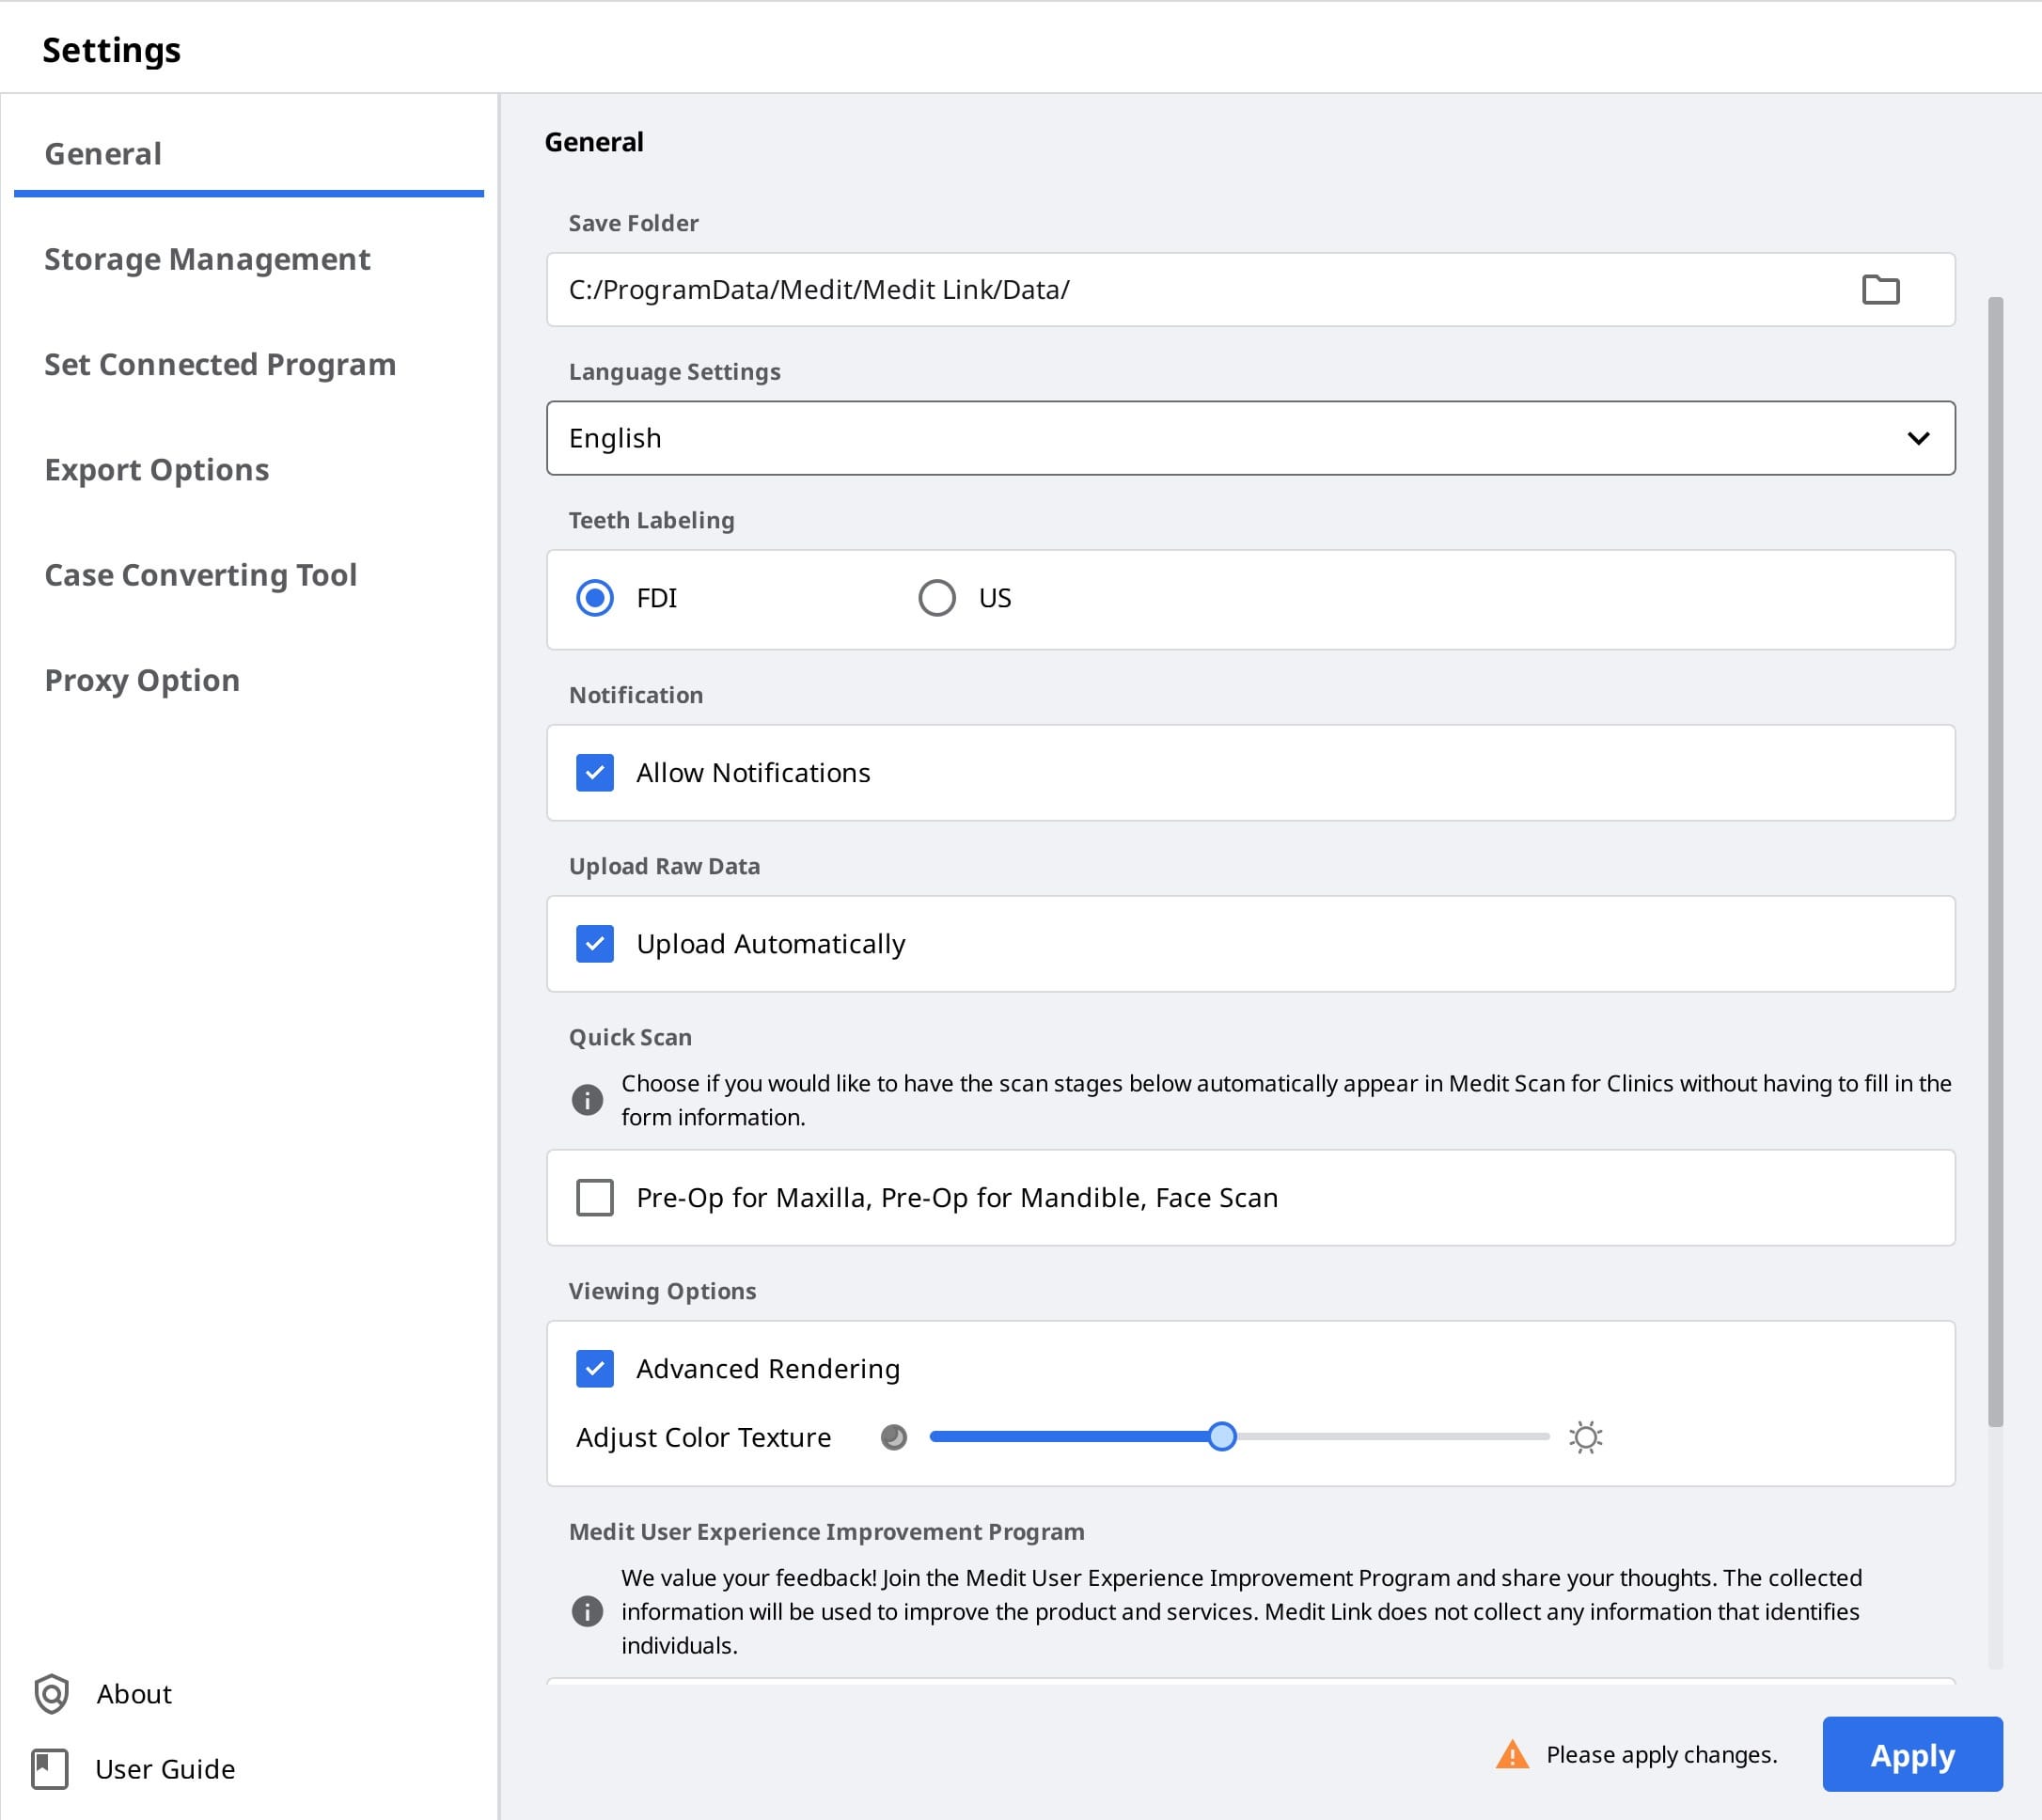Enable Pre-Op for Maxilla quick scan checkbox
2042x1820 pixels.
pos(595,1197)
